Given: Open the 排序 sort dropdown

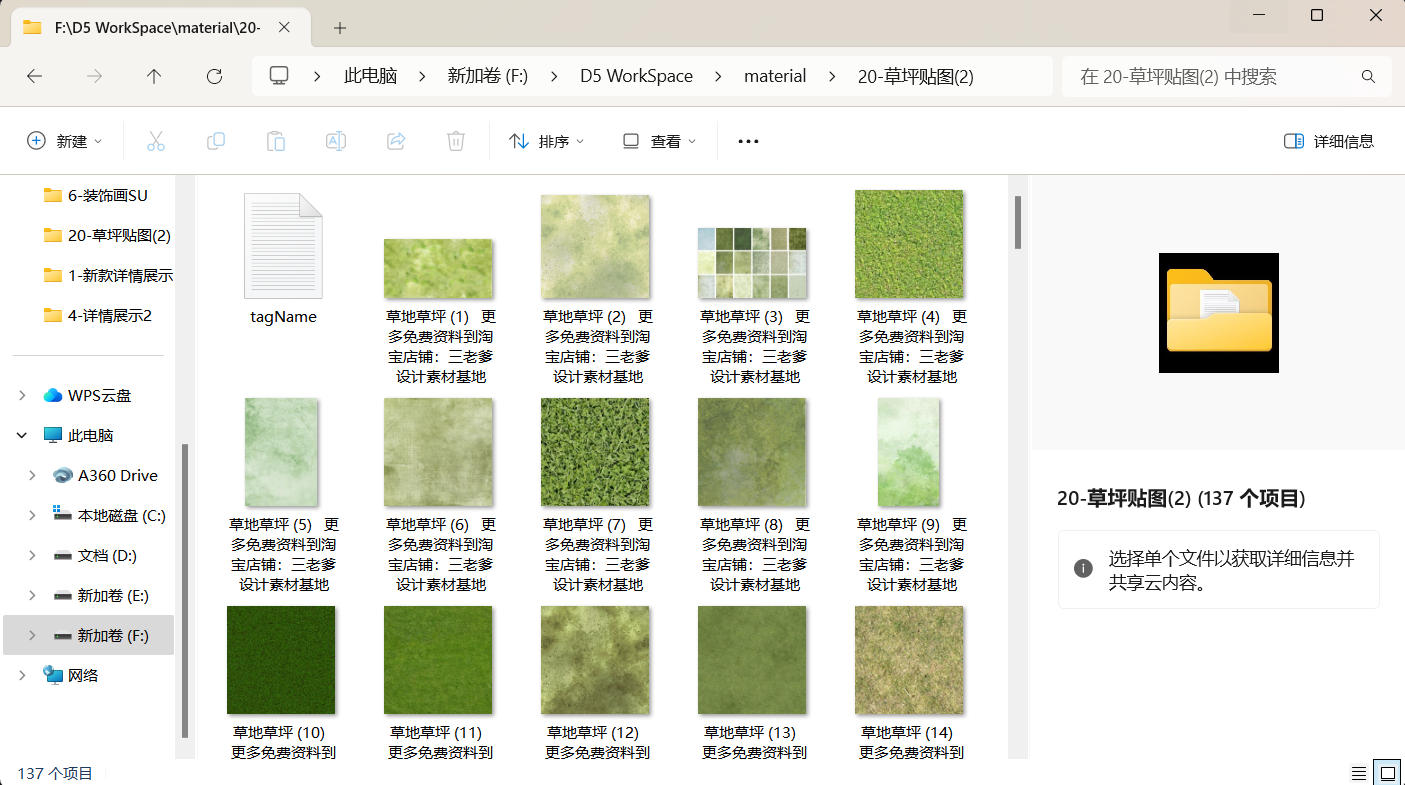Looking at the screenshot, I should (x=546, y=141).
